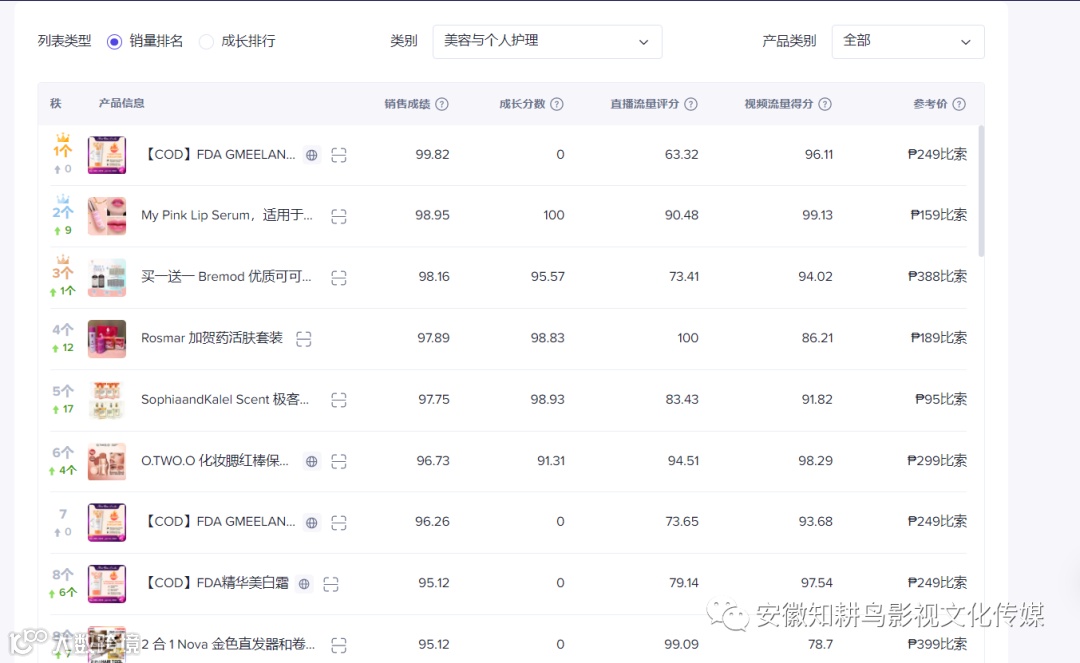
Task: Open the O.TWO.O 化妆腮红棒 product link
Action: [215, 460]
